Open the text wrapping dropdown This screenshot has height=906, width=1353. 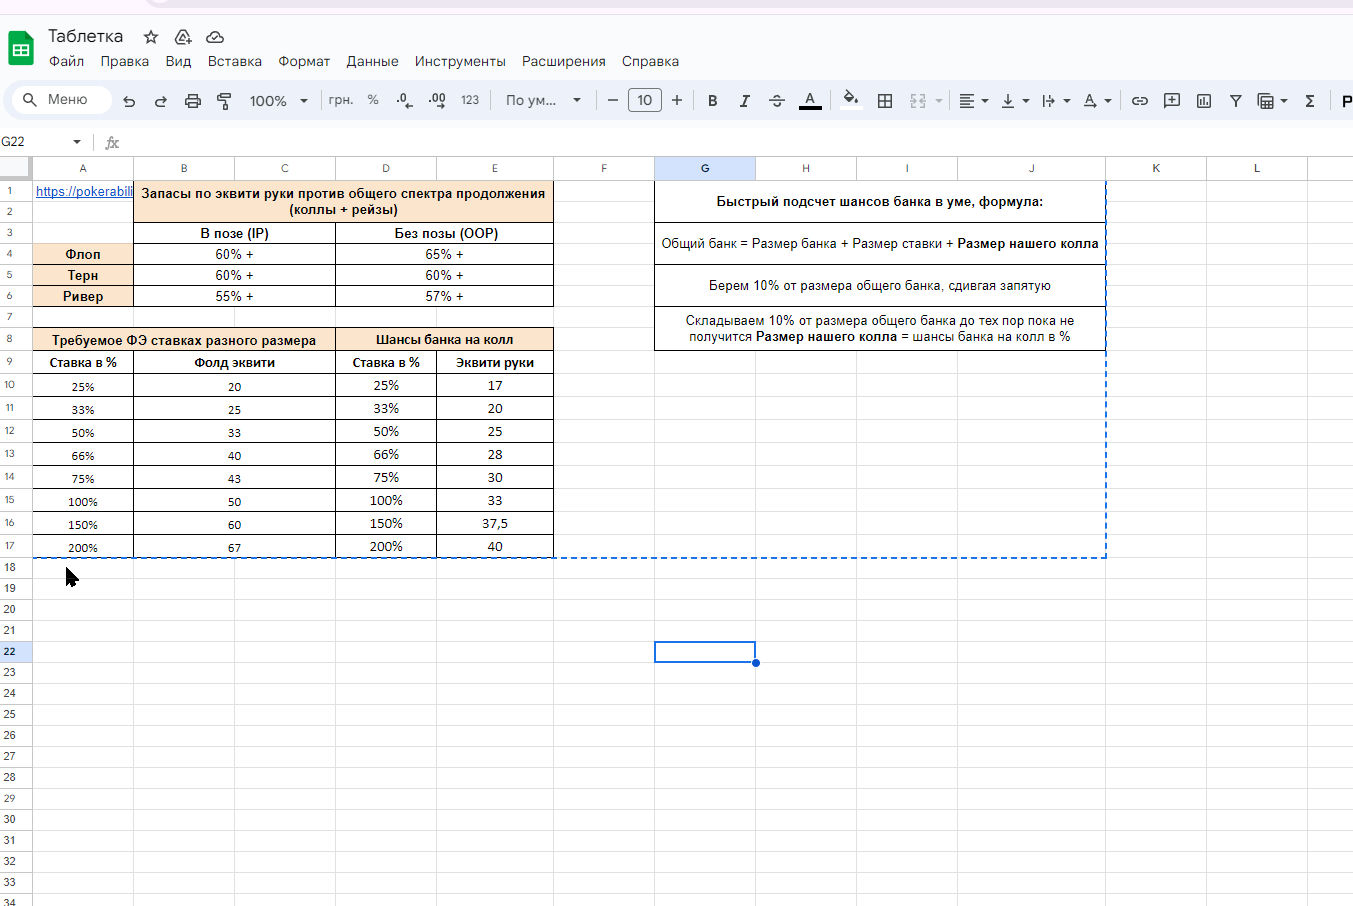1056,101
